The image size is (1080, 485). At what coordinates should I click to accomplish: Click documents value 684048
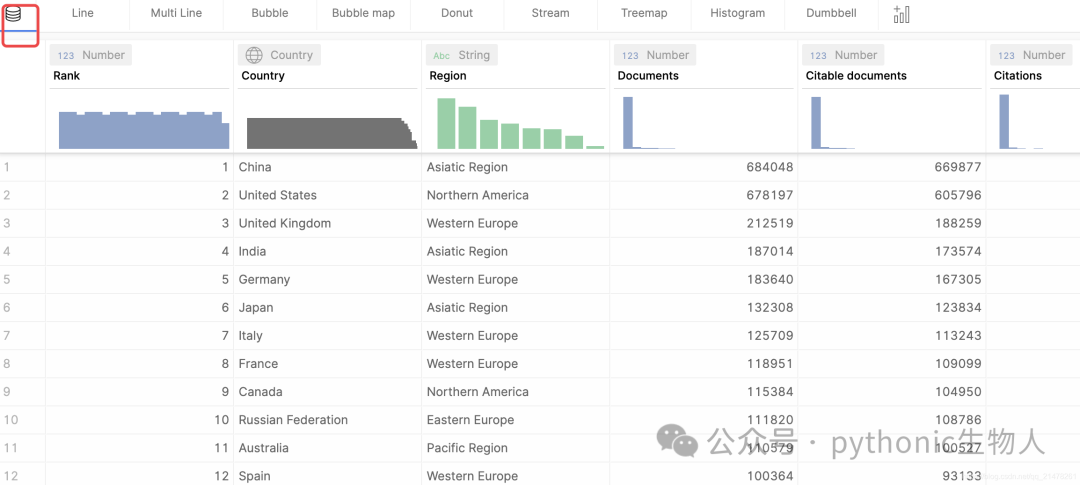point(769,167)
